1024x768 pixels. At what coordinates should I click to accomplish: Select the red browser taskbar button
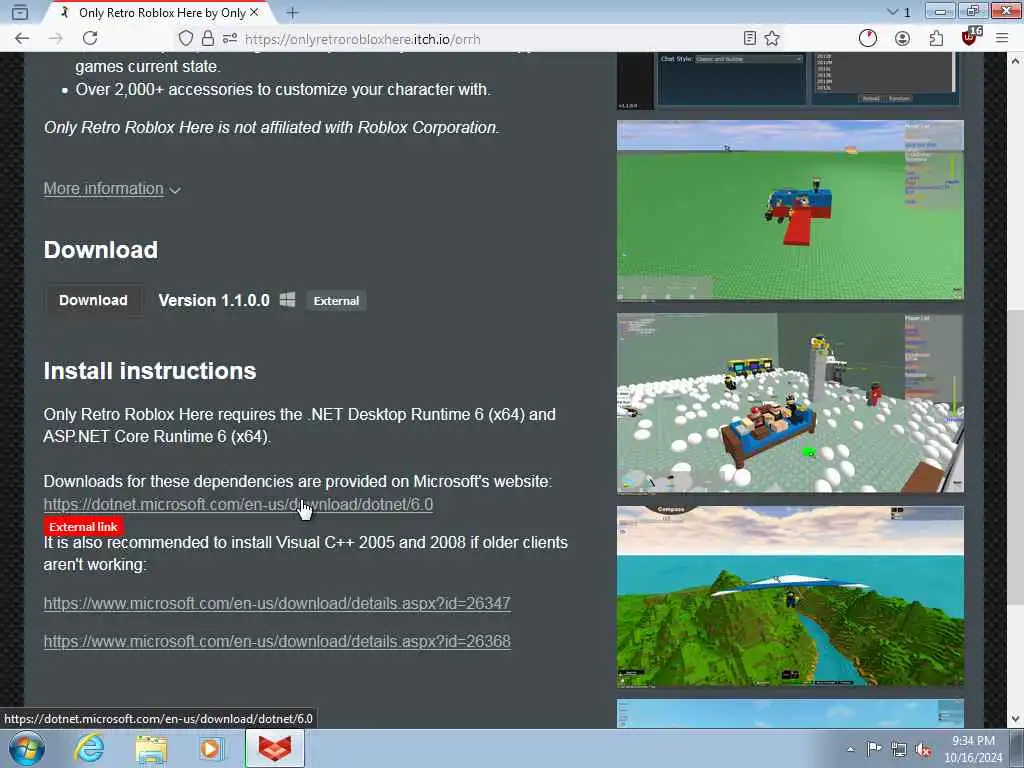pyautogui.click(x=275, y=748)
